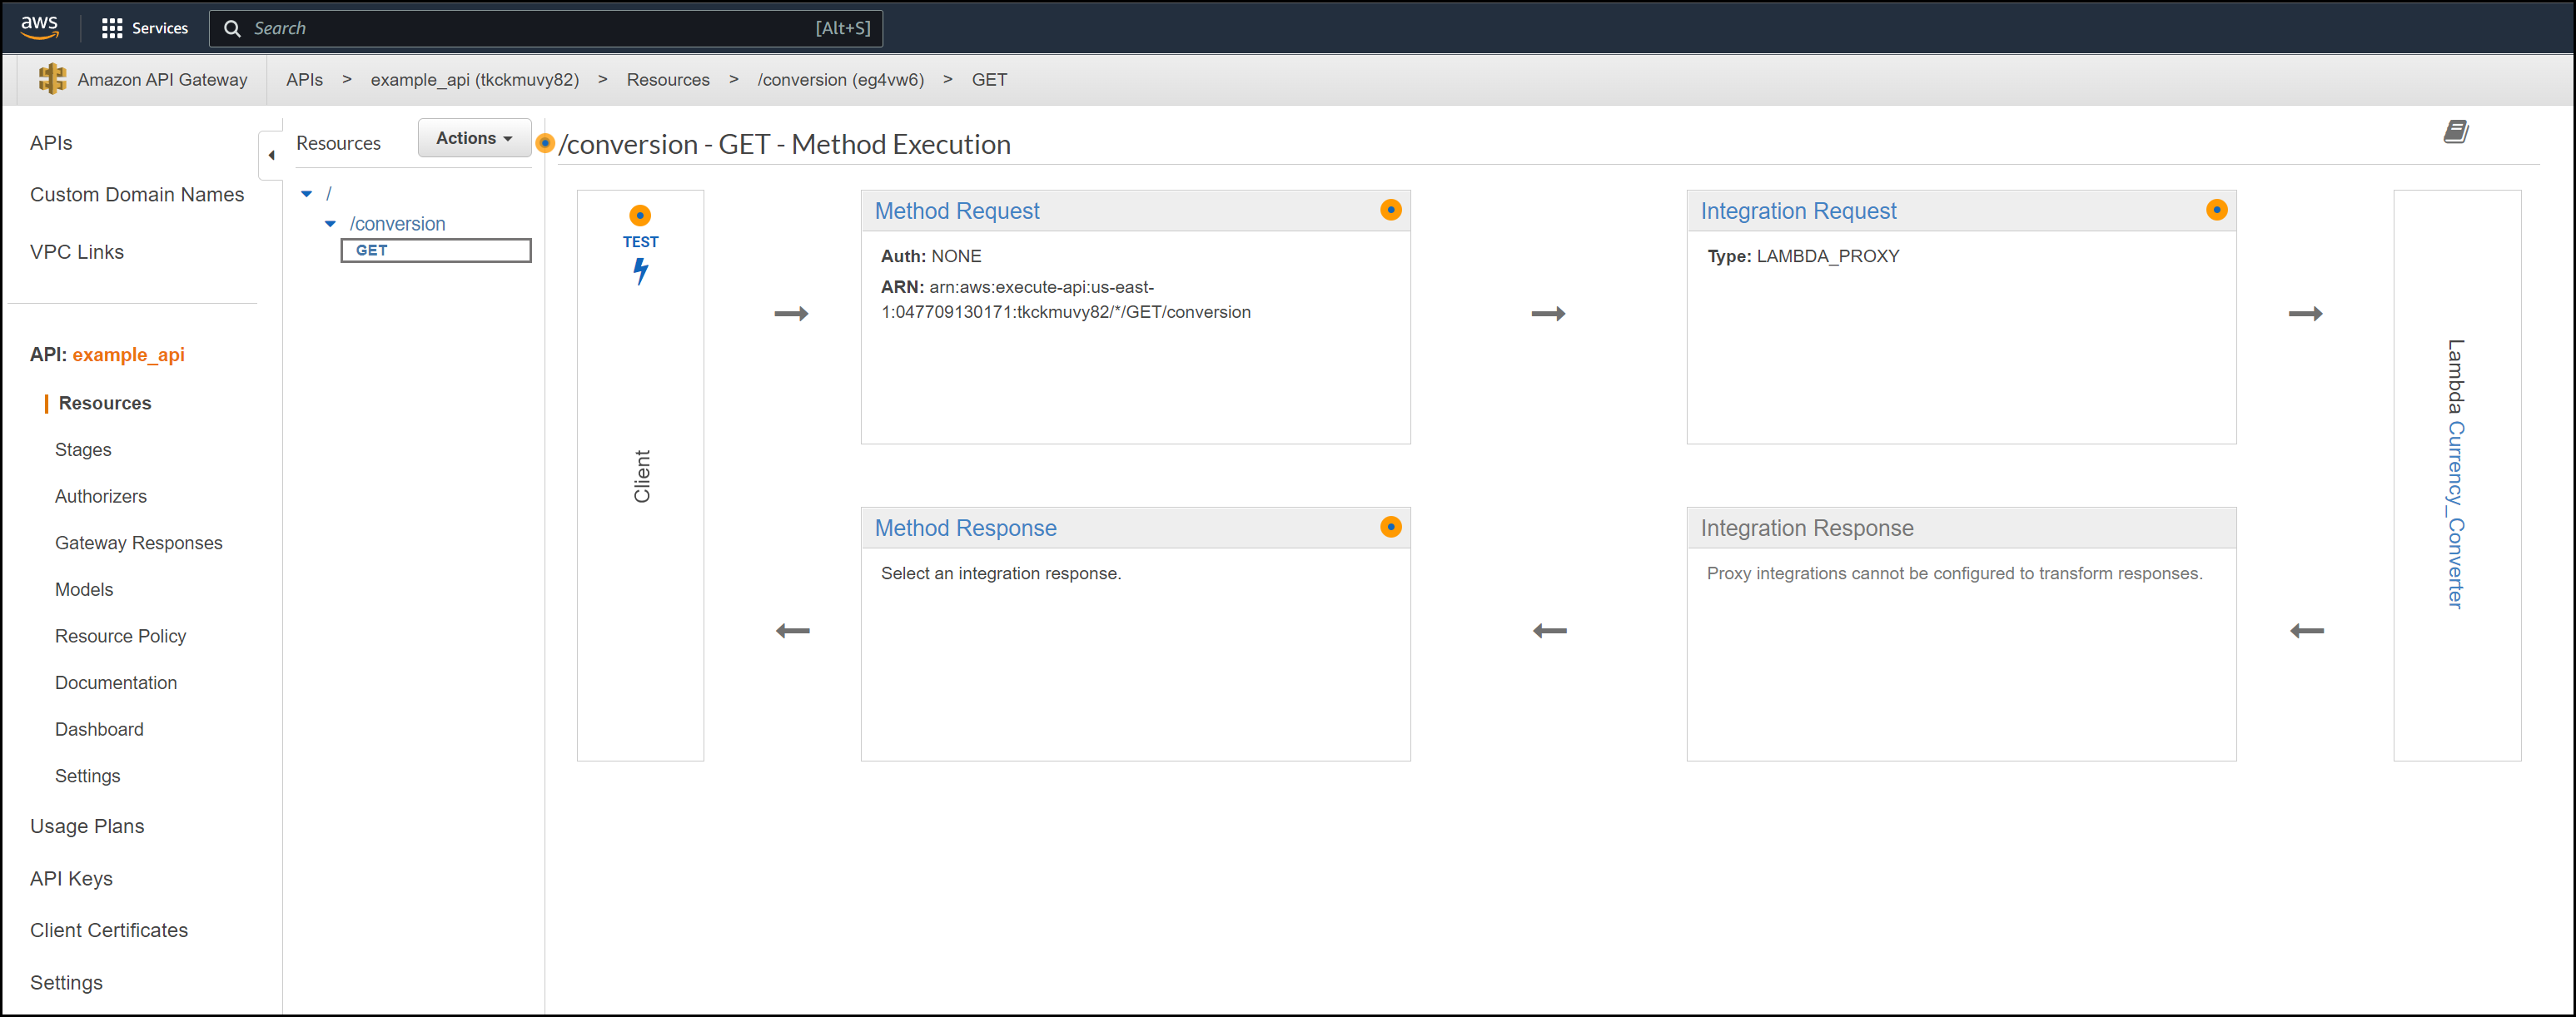Click the orange indicator beside Method Execution title
The width and height of the screenshot is (2576, 1017).
tap(545, 144)
